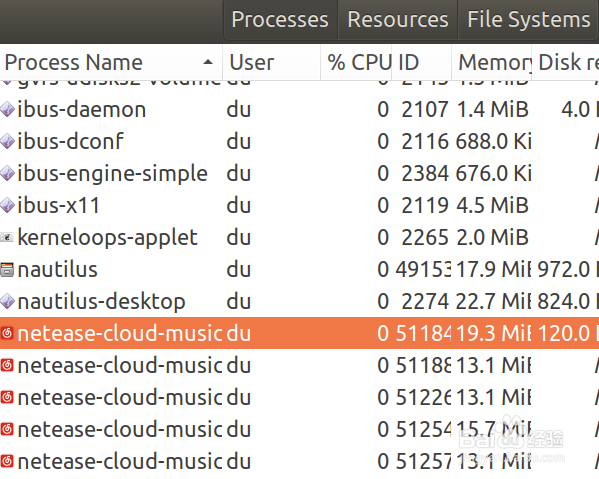Image resolution: width=599 pixels, height=479 pixels.
Task: Select the ibus-daemon process row
Action: click(300, 110)
